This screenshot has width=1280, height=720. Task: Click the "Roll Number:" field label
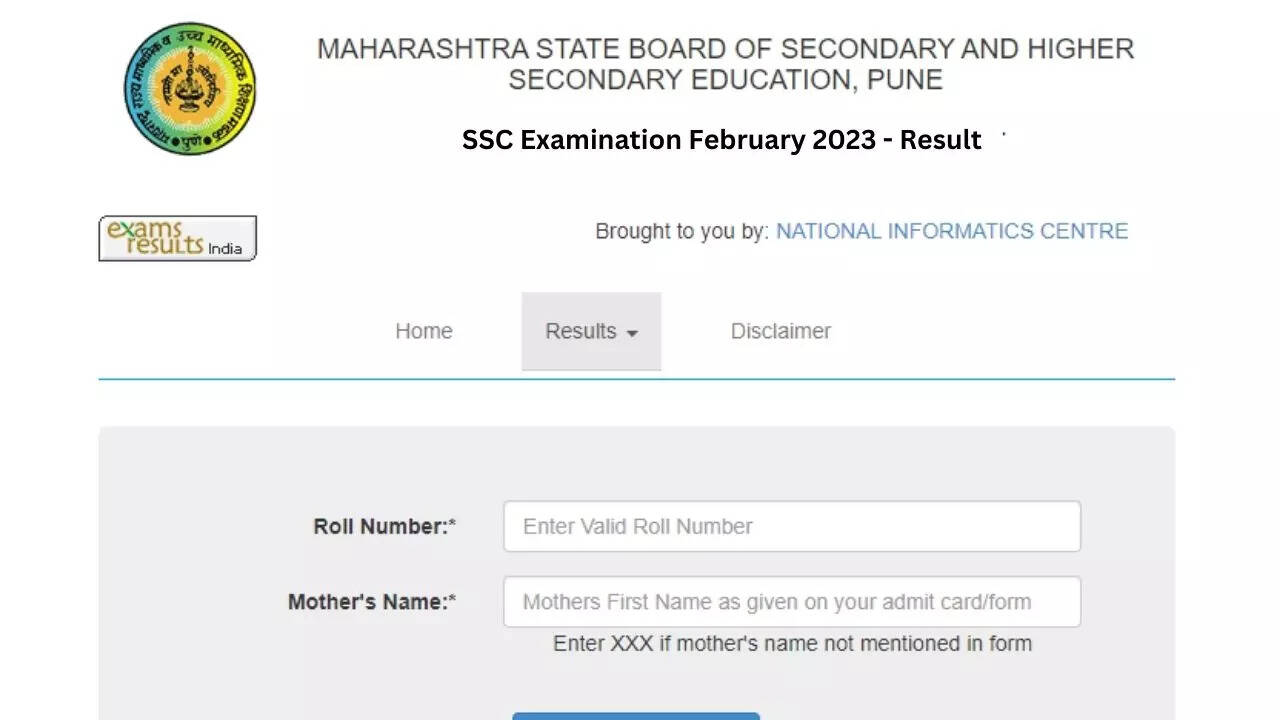click(x=380, y=526)
